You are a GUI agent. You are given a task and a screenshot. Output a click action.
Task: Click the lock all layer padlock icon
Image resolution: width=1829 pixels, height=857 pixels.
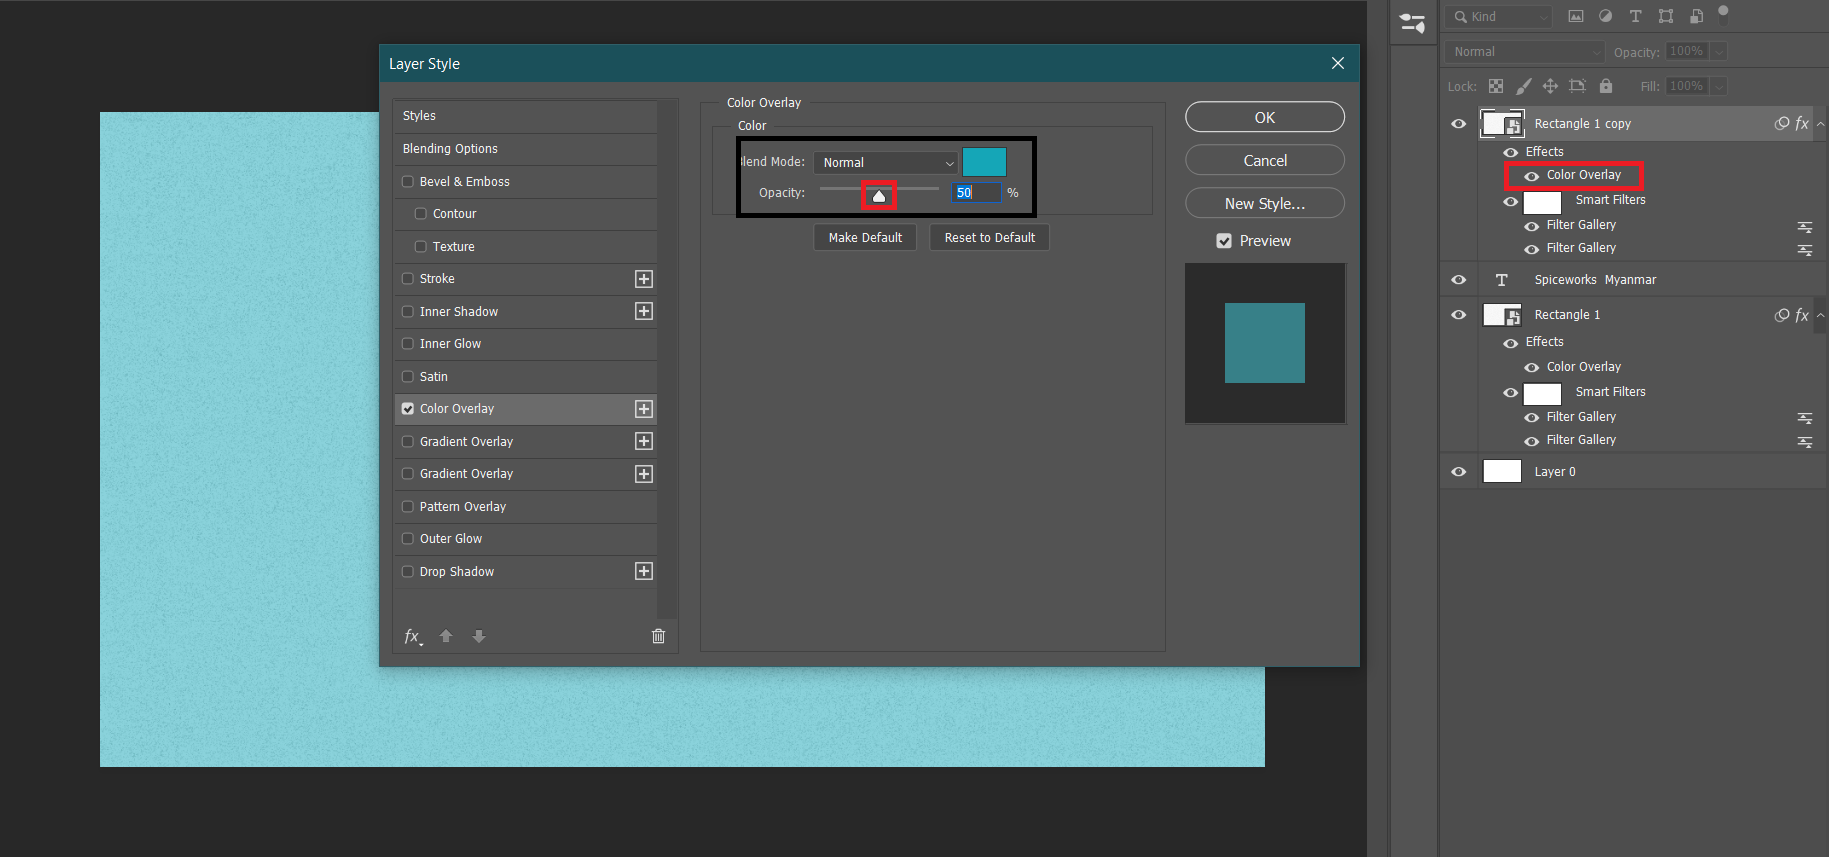point(1605,86)
